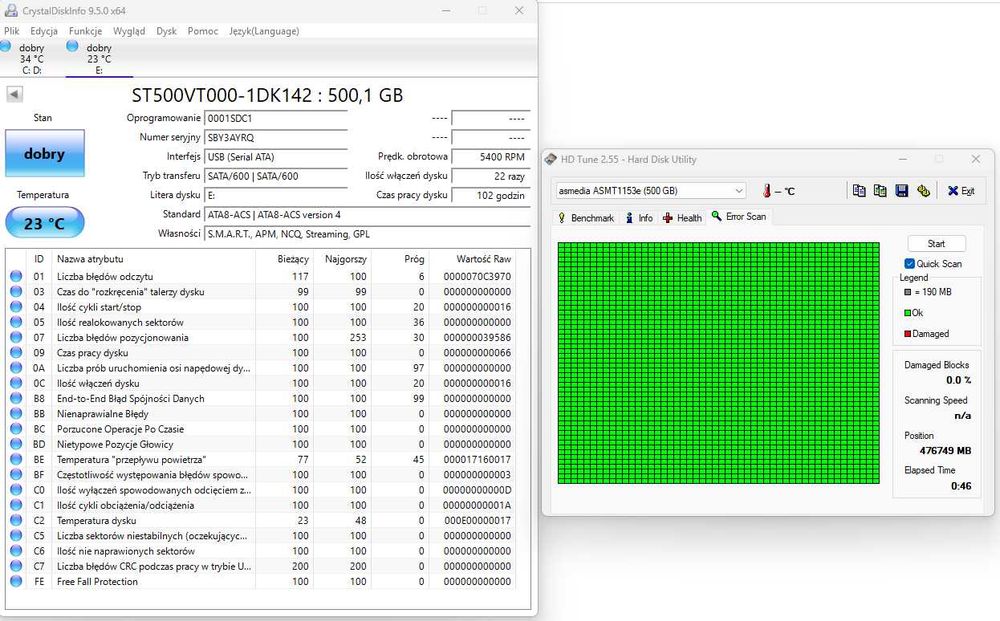Viewport: 1000px width, 621px height.
Task: Click the gray 190 MB block legend swatch
Action: pyautogui.click(x=908, y=291)
